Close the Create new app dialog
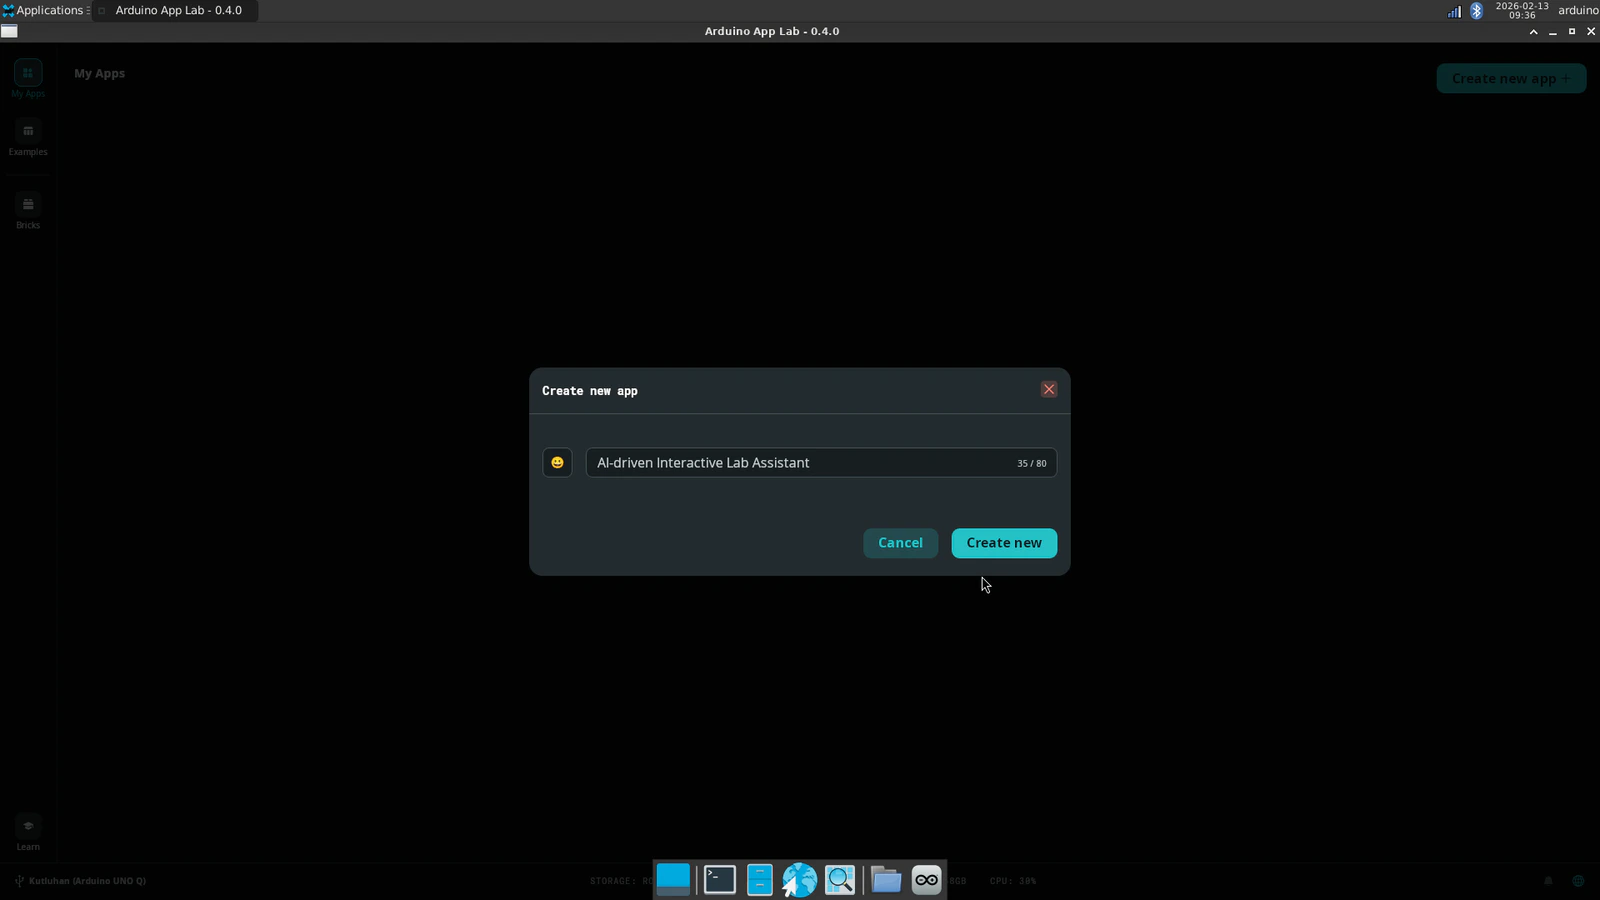The height and width of the screenshot is (900, 1600). 1049,389
